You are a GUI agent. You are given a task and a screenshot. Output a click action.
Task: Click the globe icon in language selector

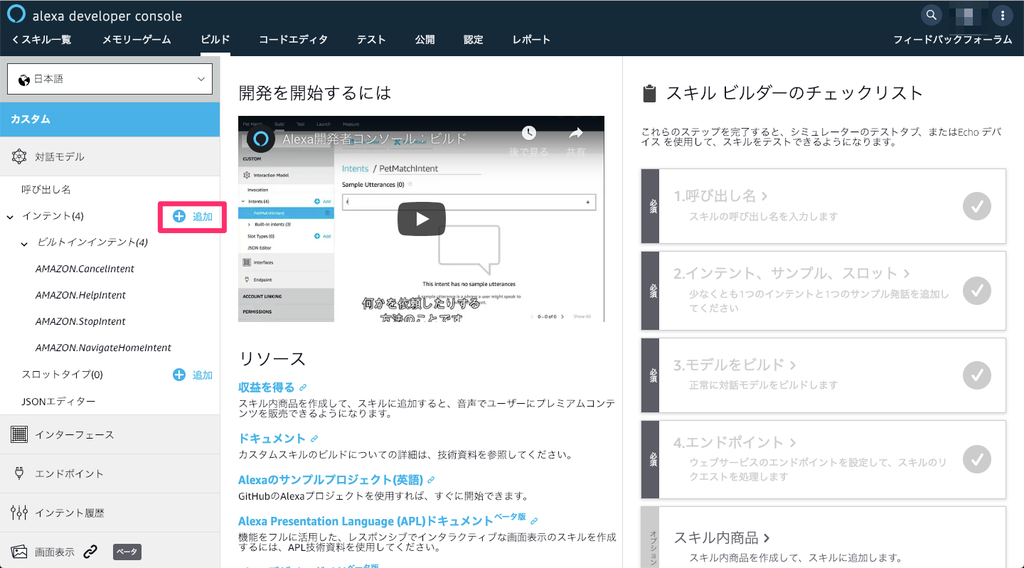[24, 80]
